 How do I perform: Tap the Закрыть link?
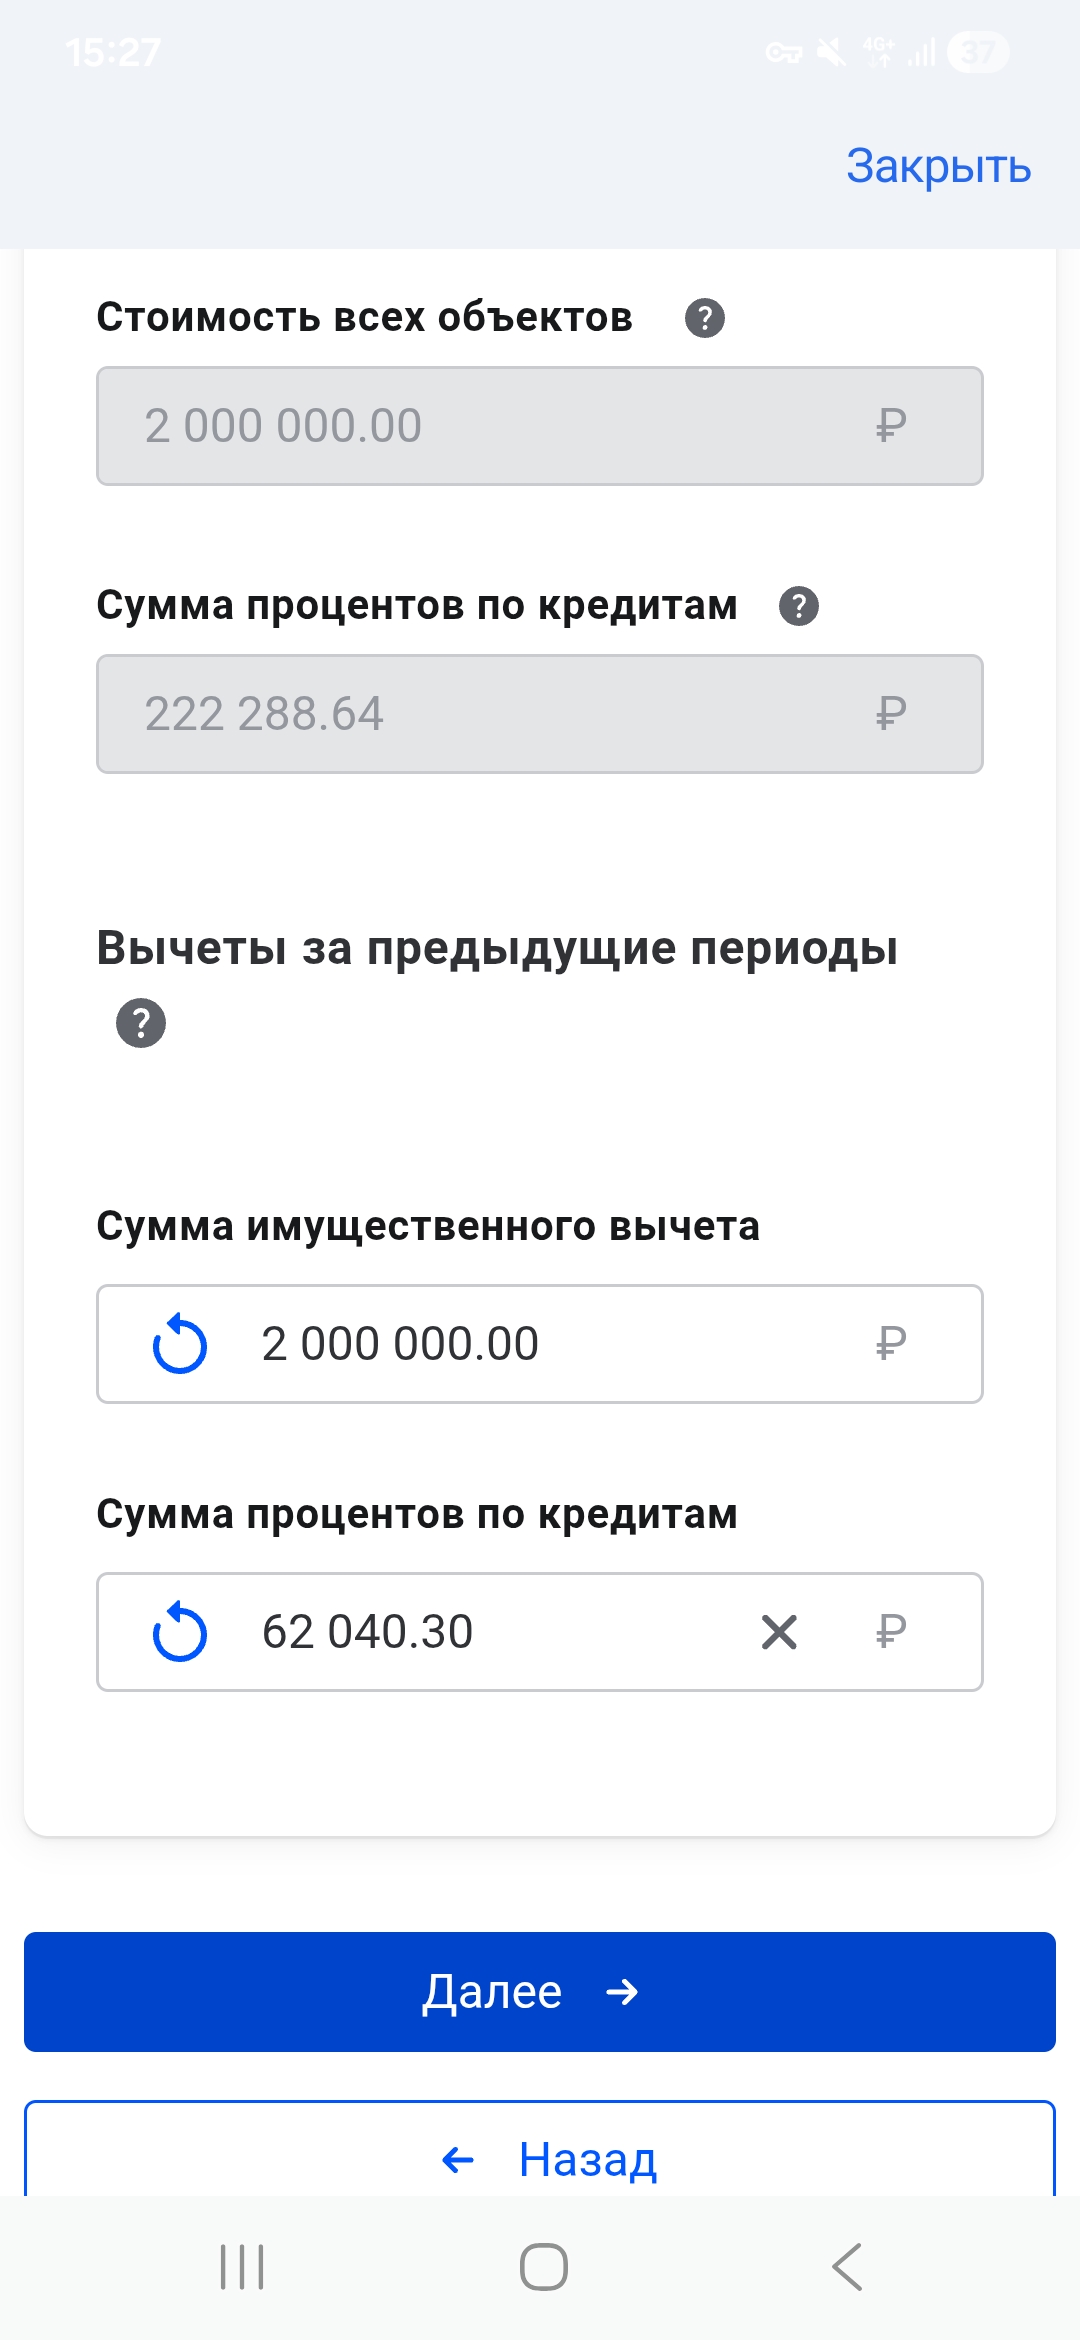(937, 166)
